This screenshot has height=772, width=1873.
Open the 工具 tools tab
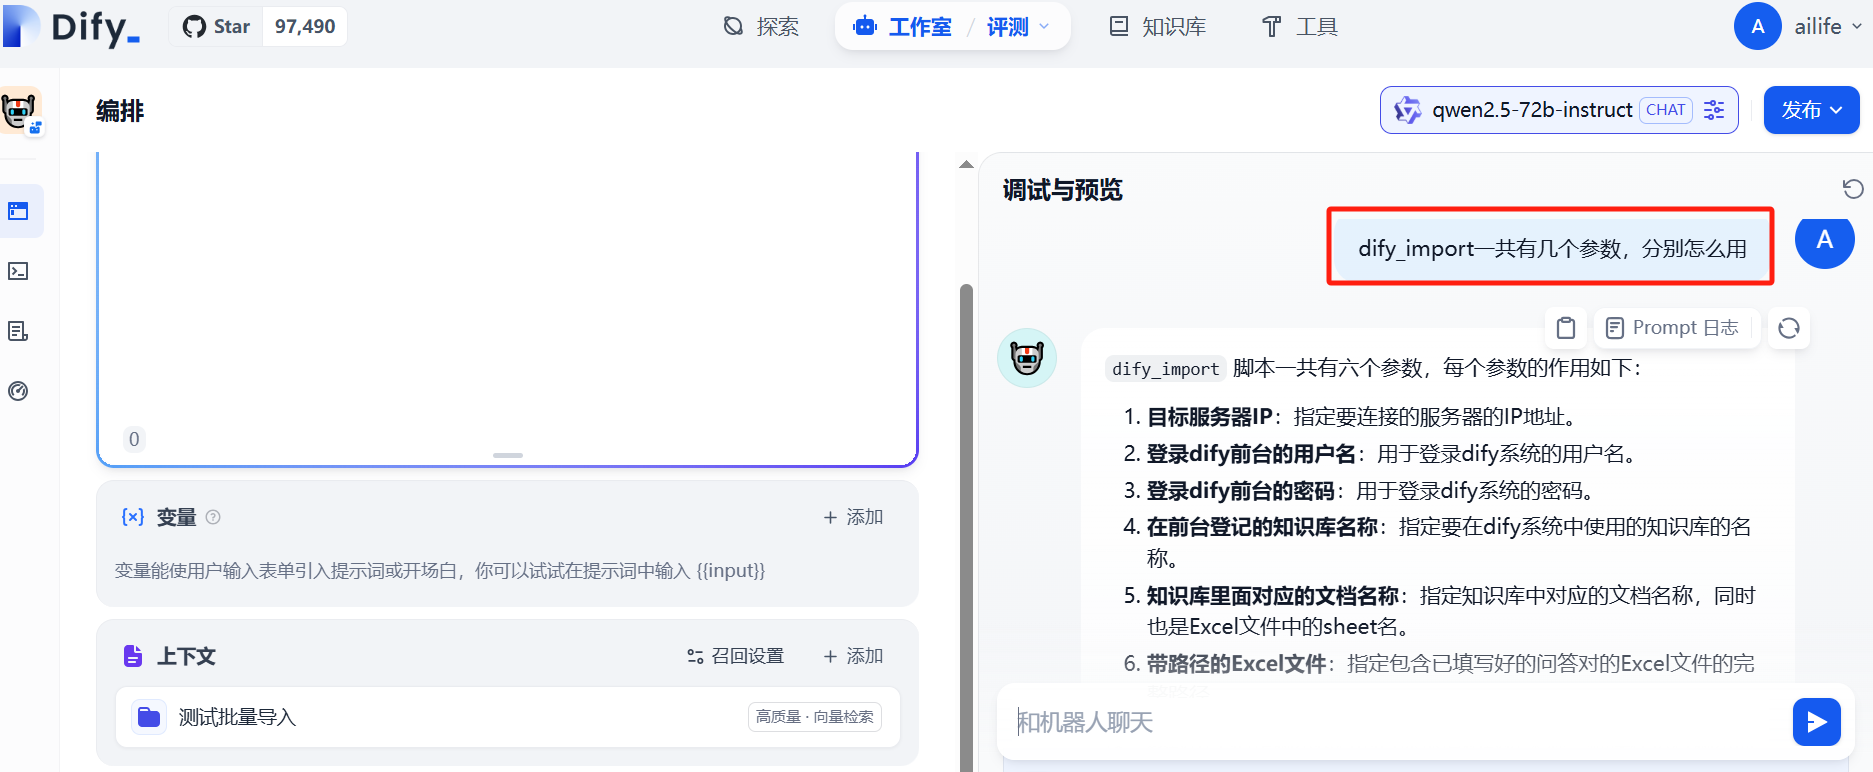tap(1299, 27)
